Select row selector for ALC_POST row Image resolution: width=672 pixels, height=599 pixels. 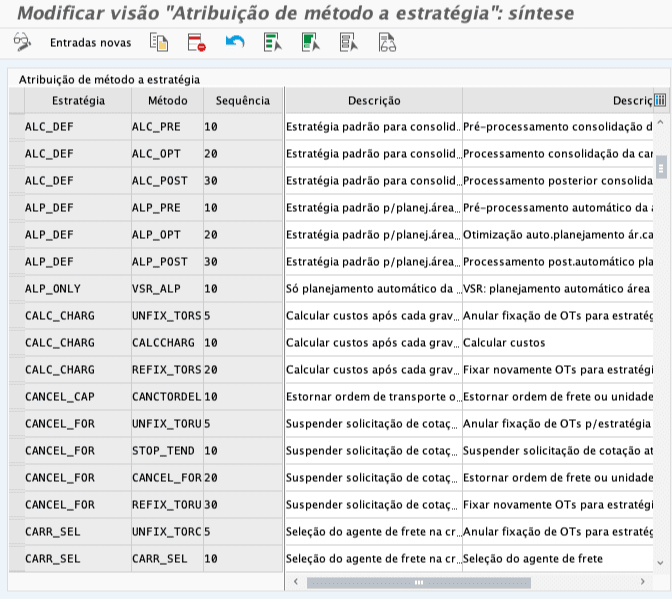[17, 181]
